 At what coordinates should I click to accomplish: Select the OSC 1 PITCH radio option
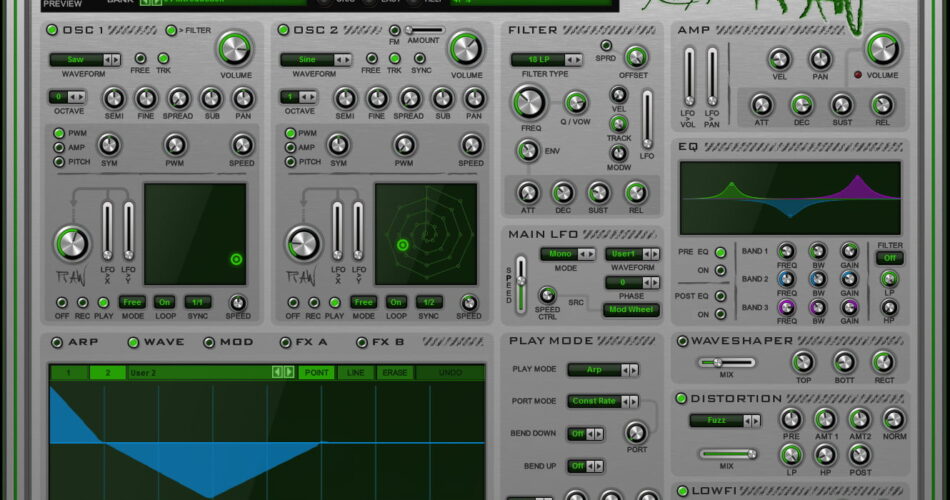(59, 162)
